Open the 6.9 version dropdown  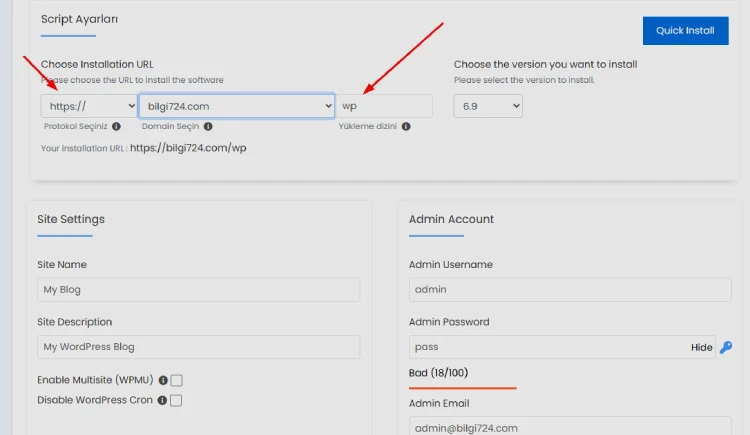click(488, 106)
